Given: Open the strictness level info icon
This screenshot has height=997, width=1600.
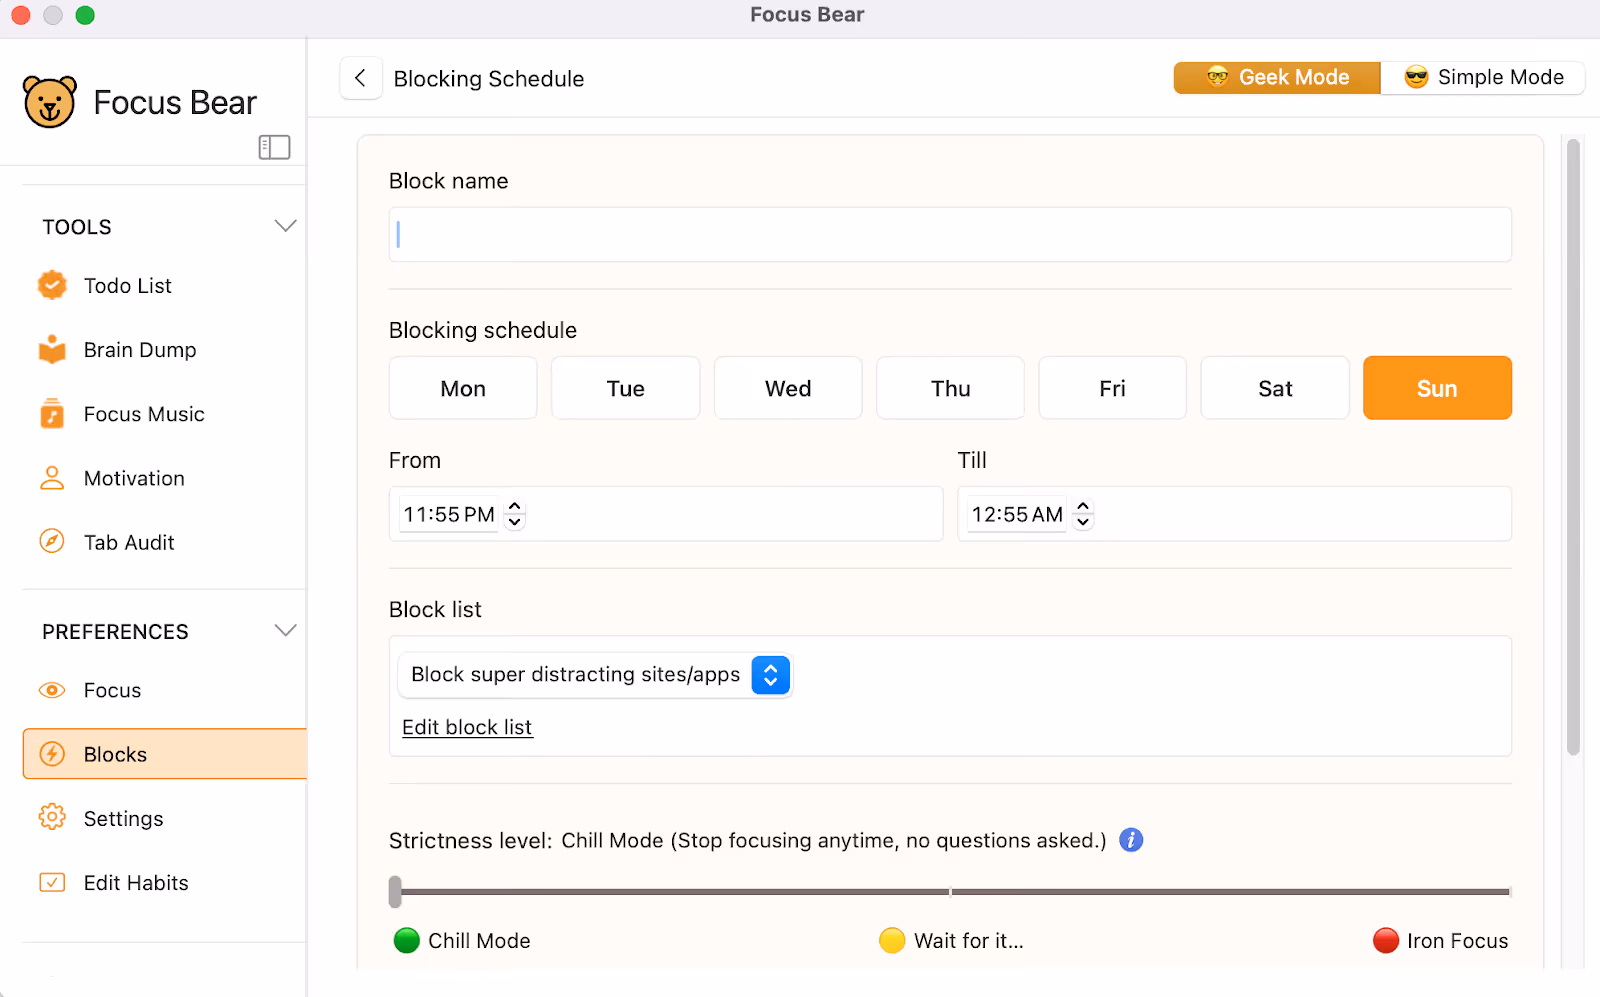Looking at the screenshot, I should (1131, 840).
